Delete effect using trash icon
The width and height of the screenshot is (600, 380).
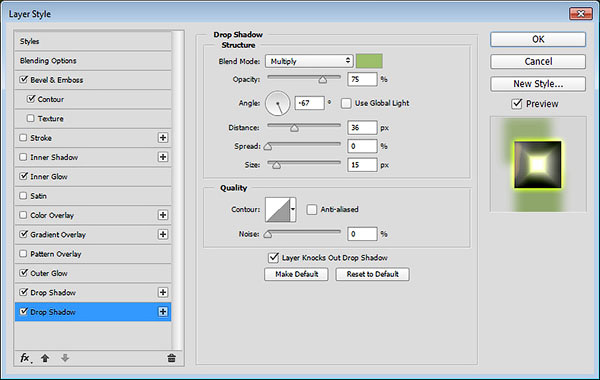tap(171, 358)
